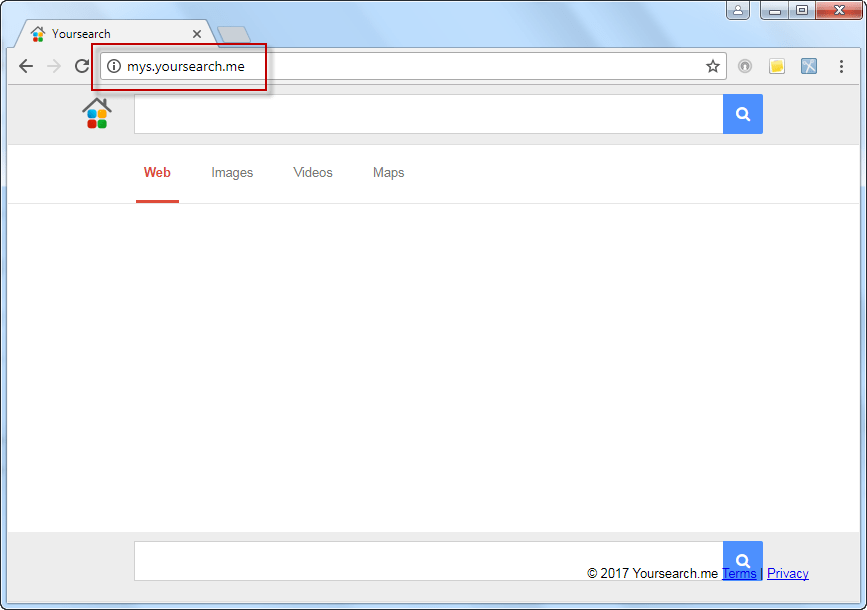Go back to the previous page
The image size is (867, 610).
26,66
